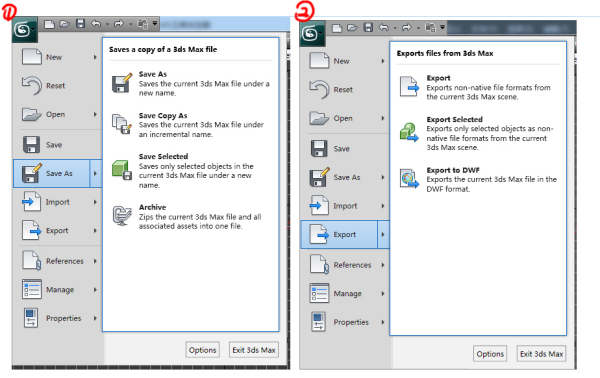This screenshot has height=378, width=600.
Task: Choose Export to DWF in right window submenu
Action: (x=478, y=179)
